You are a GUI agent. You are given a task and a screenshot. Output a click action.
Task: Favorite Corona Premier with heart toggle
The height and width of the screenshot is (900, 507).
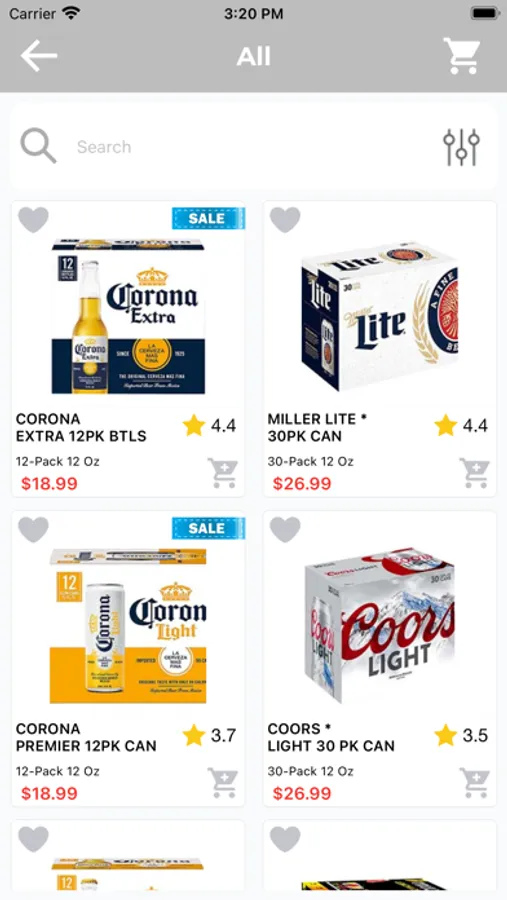(x=33, y=529)
